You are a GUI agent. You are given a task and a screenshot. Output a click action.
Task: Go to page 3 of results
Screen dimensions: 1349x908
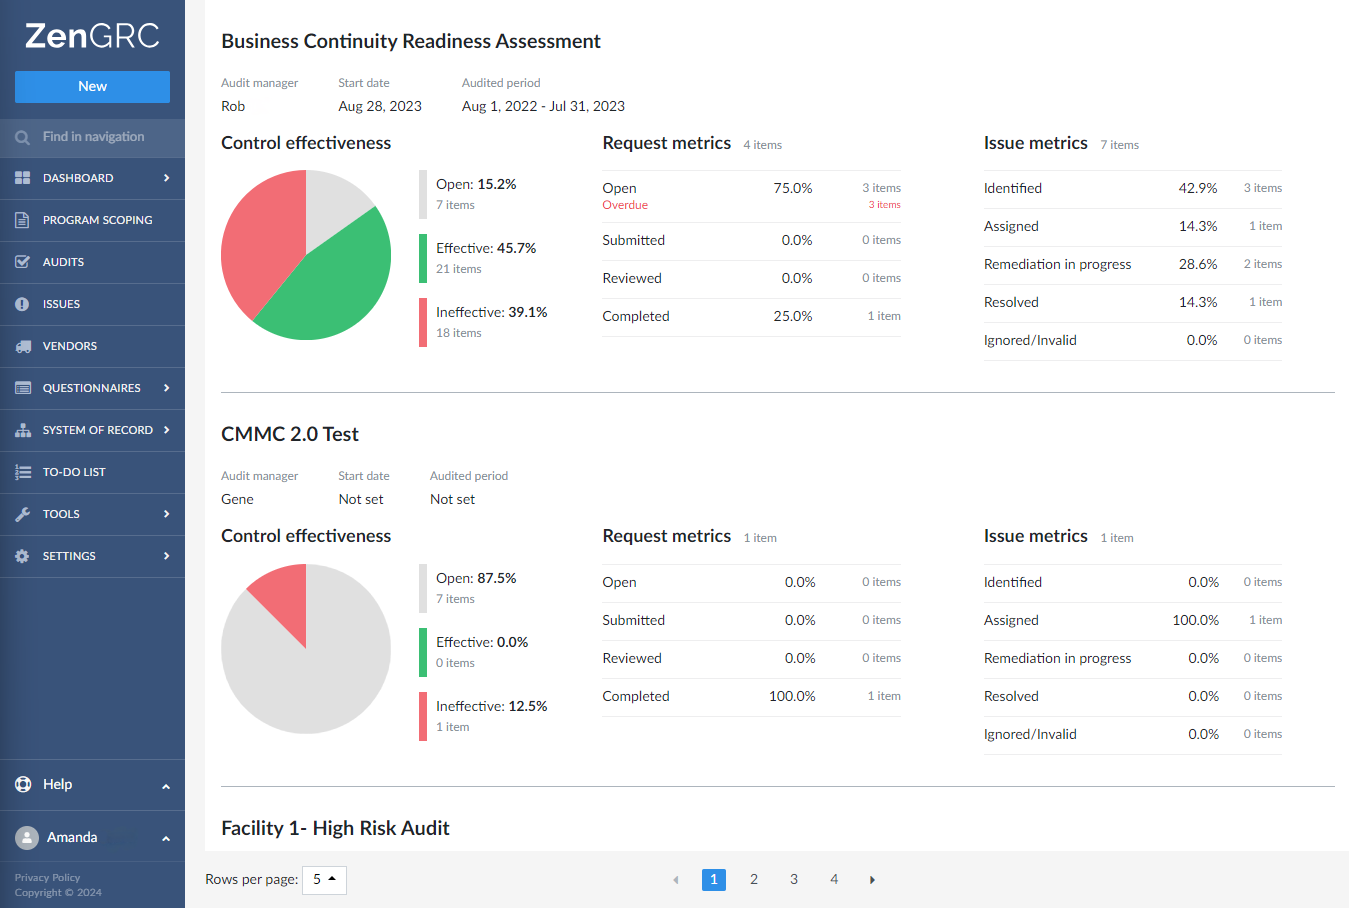[x=794, y=880]
